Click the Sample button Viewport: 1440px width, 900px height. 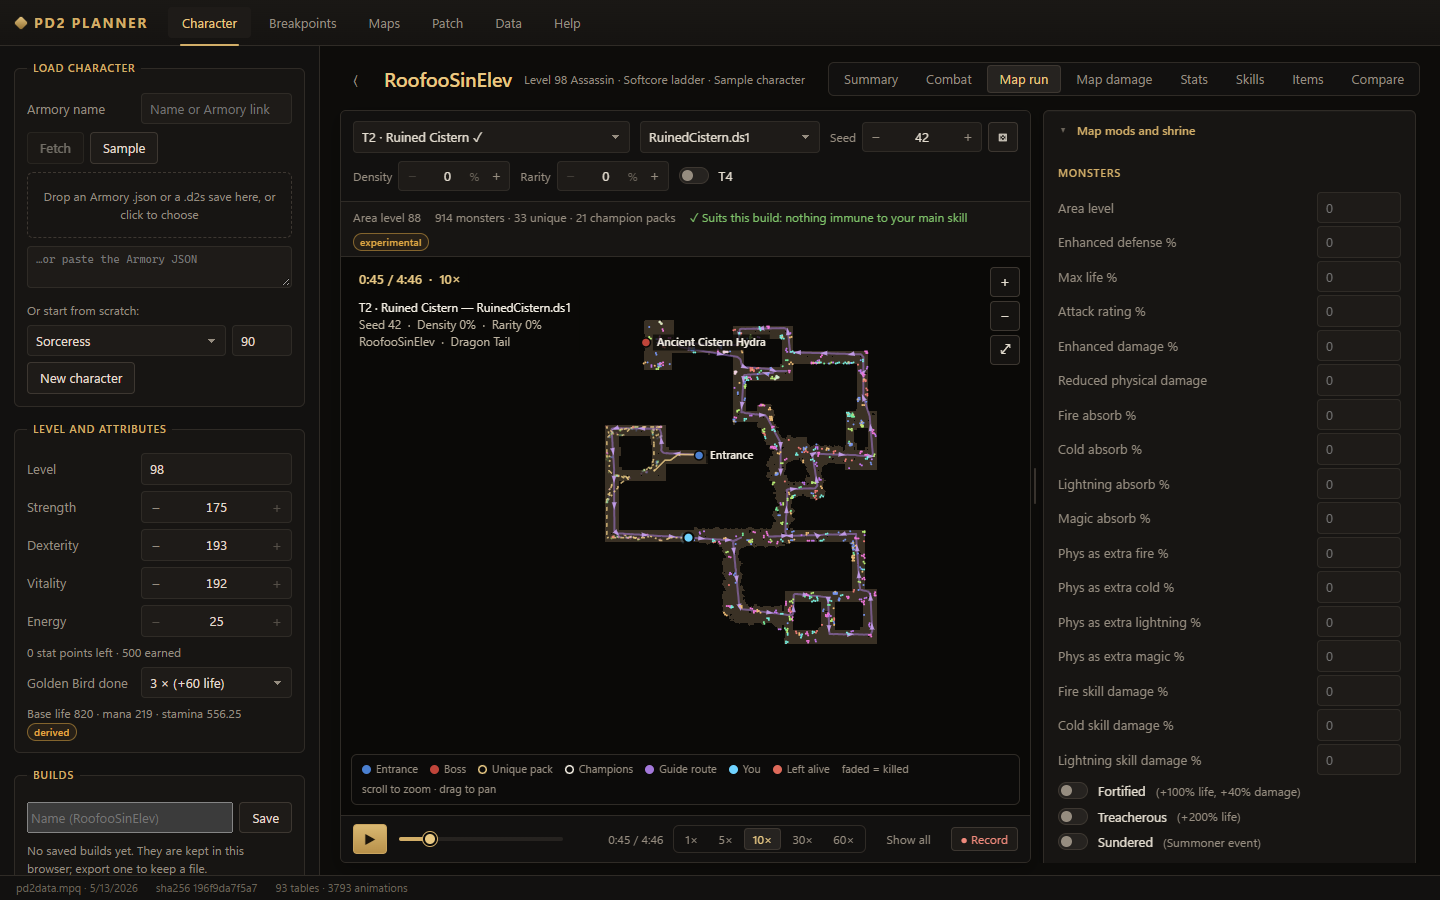(x=124, y=148)
